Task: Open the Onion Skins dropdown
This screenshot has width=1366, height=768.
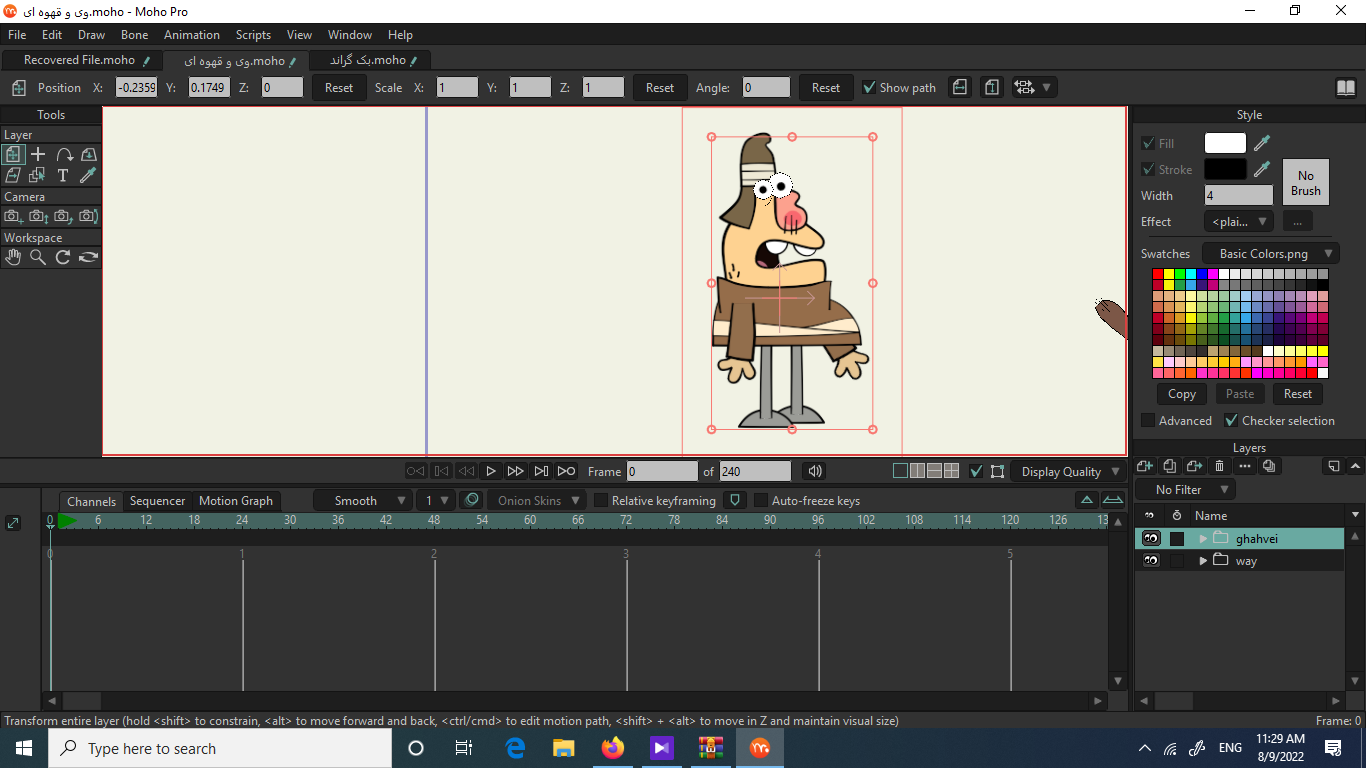Action: click(537, 500)
